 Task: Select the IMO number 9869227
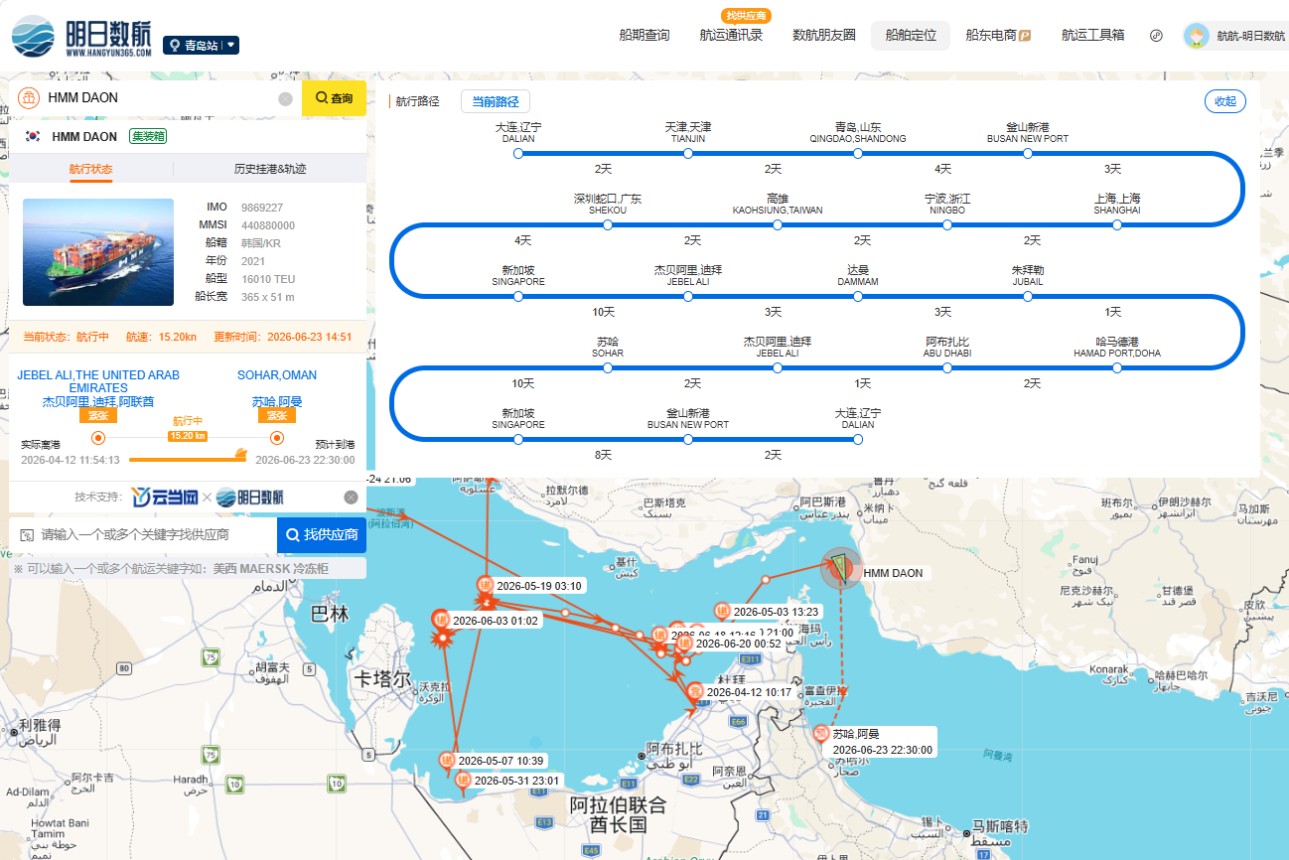[x=262, y=208]
